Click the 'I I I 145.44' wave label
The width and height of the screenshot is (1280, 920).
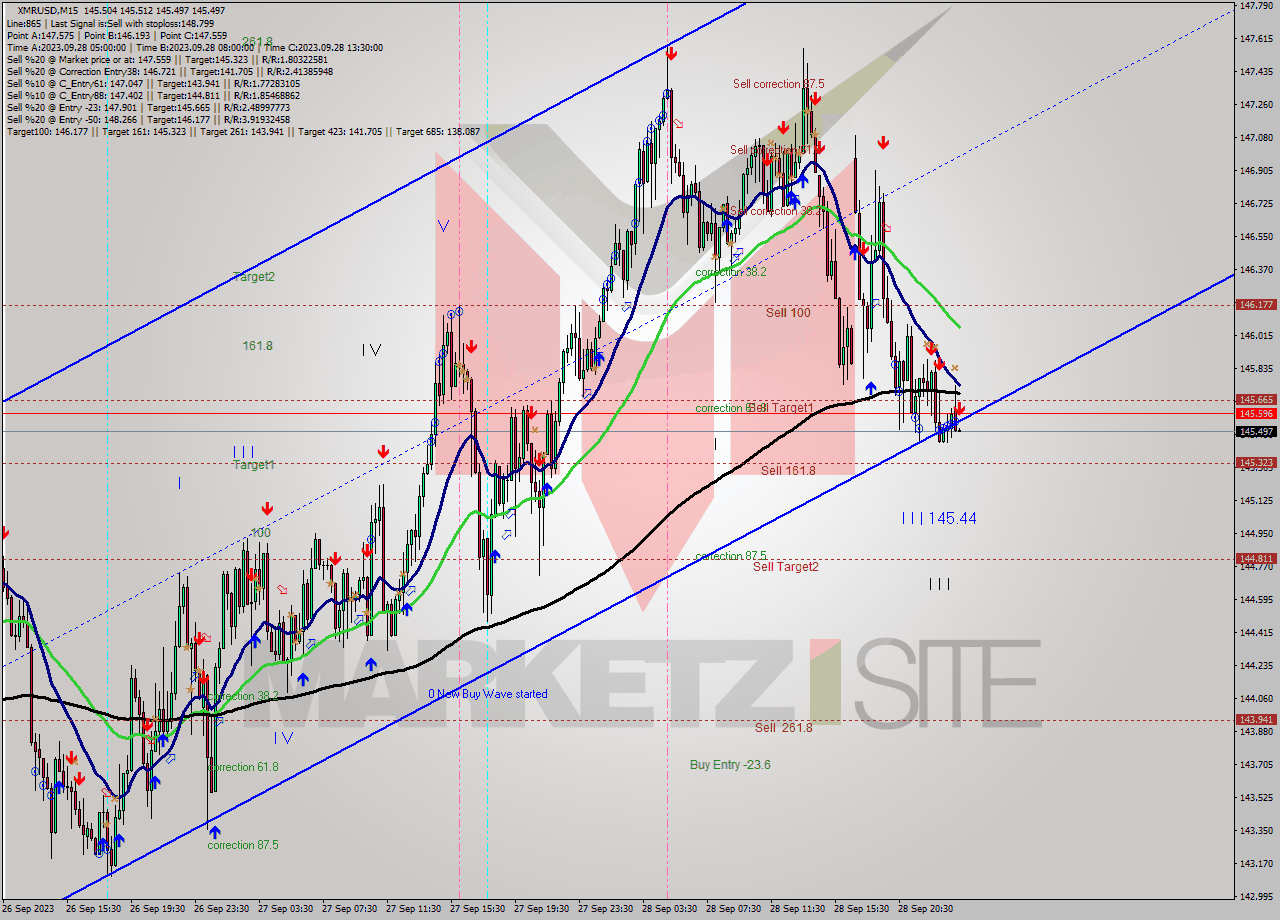939,518
